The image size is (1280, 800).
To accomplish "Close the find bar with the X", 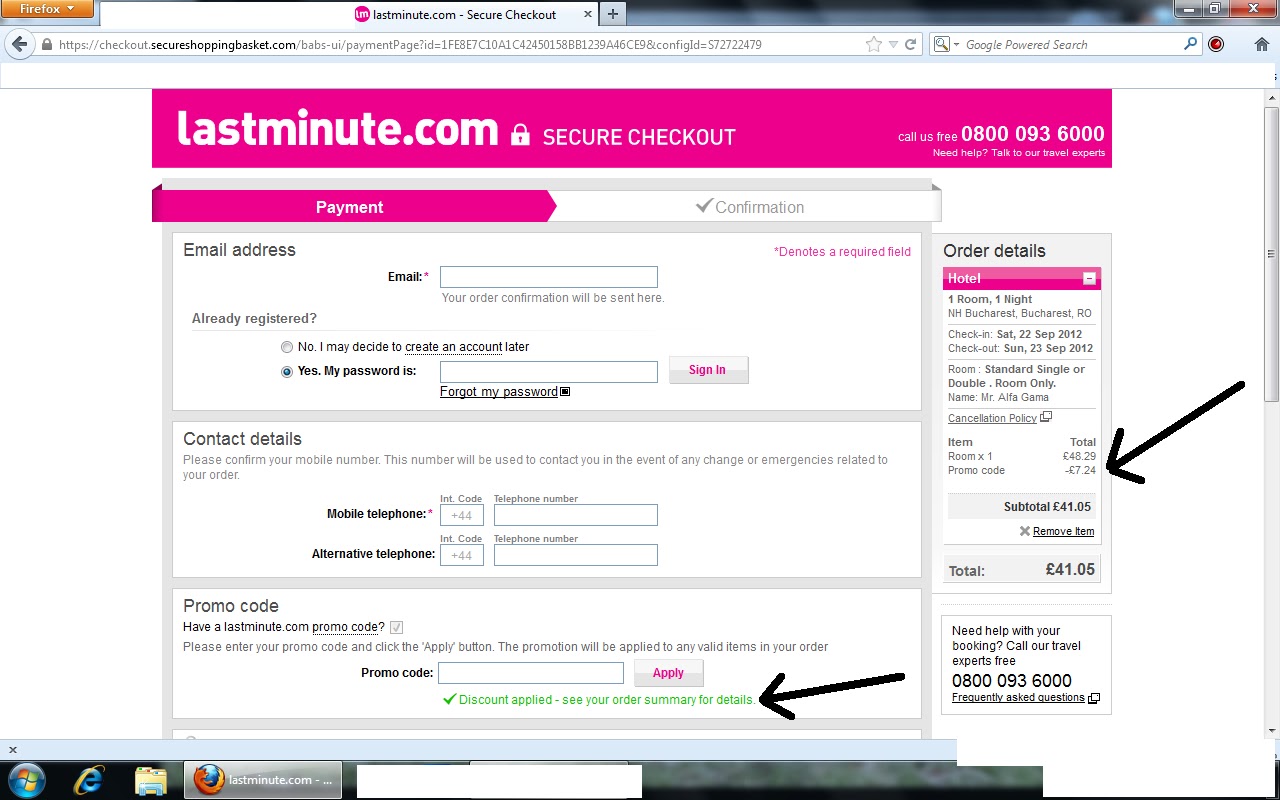I will [12, 749].
